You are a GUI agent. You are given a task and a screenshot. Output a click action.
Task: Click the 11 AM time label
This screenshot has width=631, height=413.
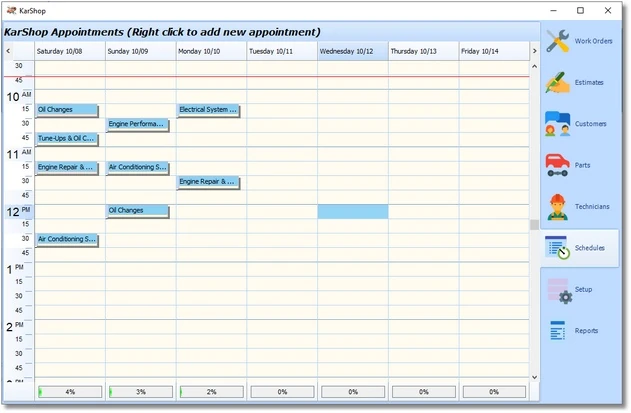coord(19,154)
